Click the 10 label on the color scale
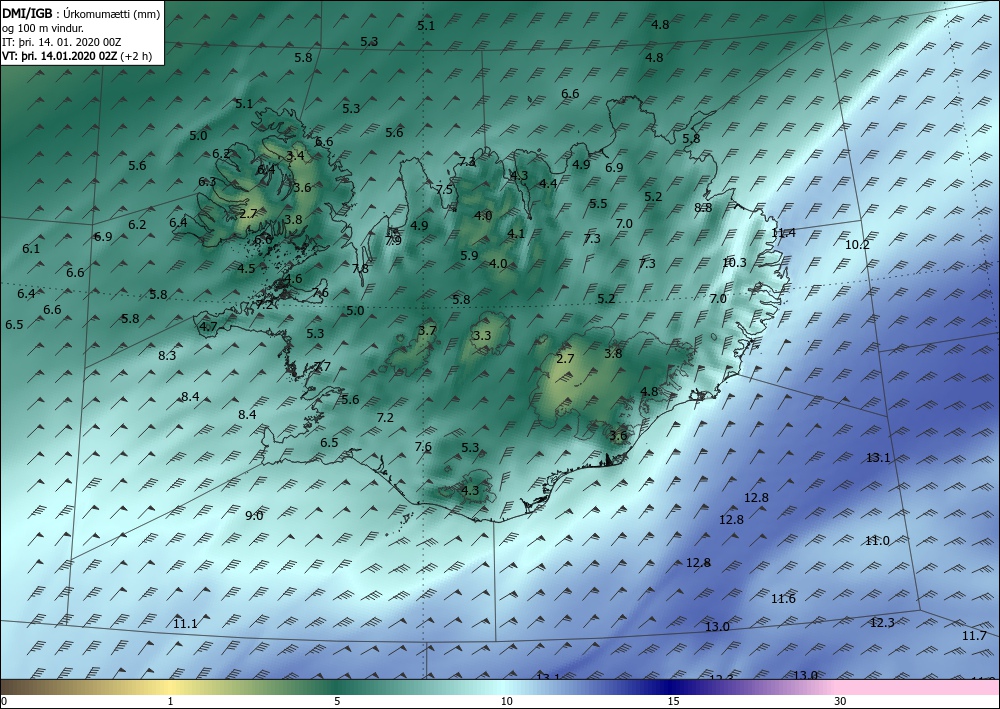 pyautogui.click(x=506, y=701)
